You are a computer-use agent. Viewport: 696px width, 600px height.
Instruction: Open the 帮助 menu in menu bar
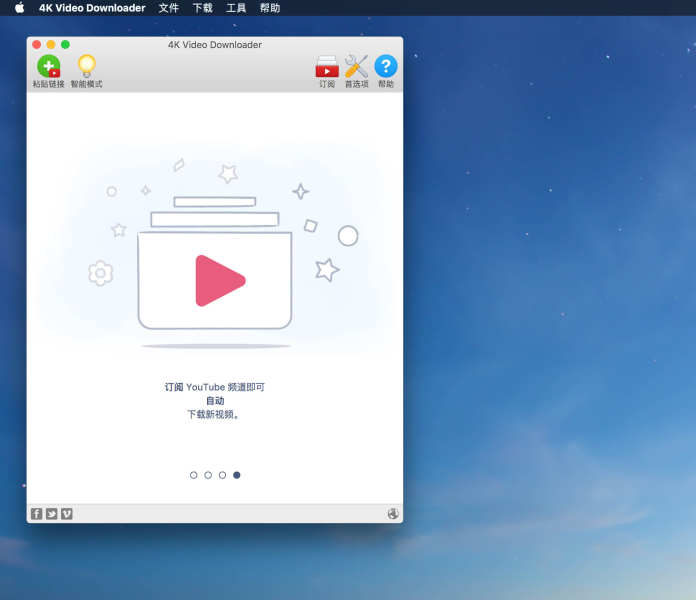point(270,8)
